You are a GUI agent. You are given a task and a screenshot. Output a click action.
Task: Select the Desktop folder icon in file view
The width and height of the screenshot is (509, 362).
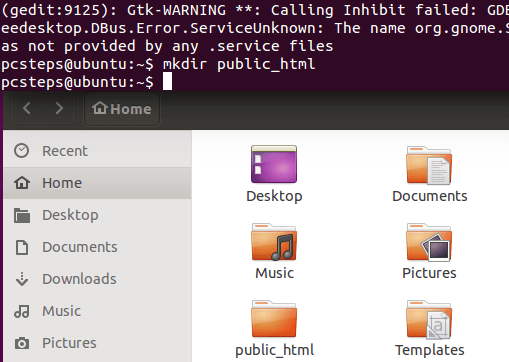pos(274,164)
